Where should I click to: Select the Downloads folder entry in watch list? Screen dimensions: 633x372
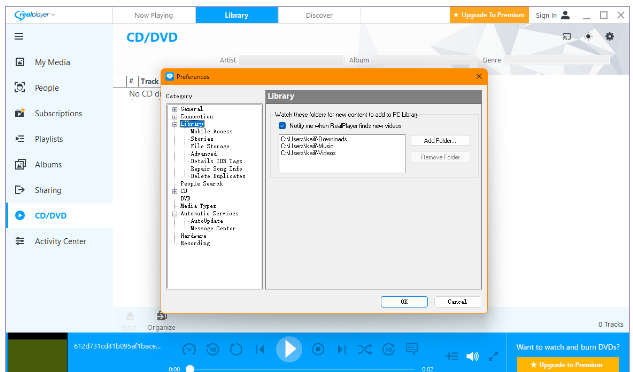point(314,139)
